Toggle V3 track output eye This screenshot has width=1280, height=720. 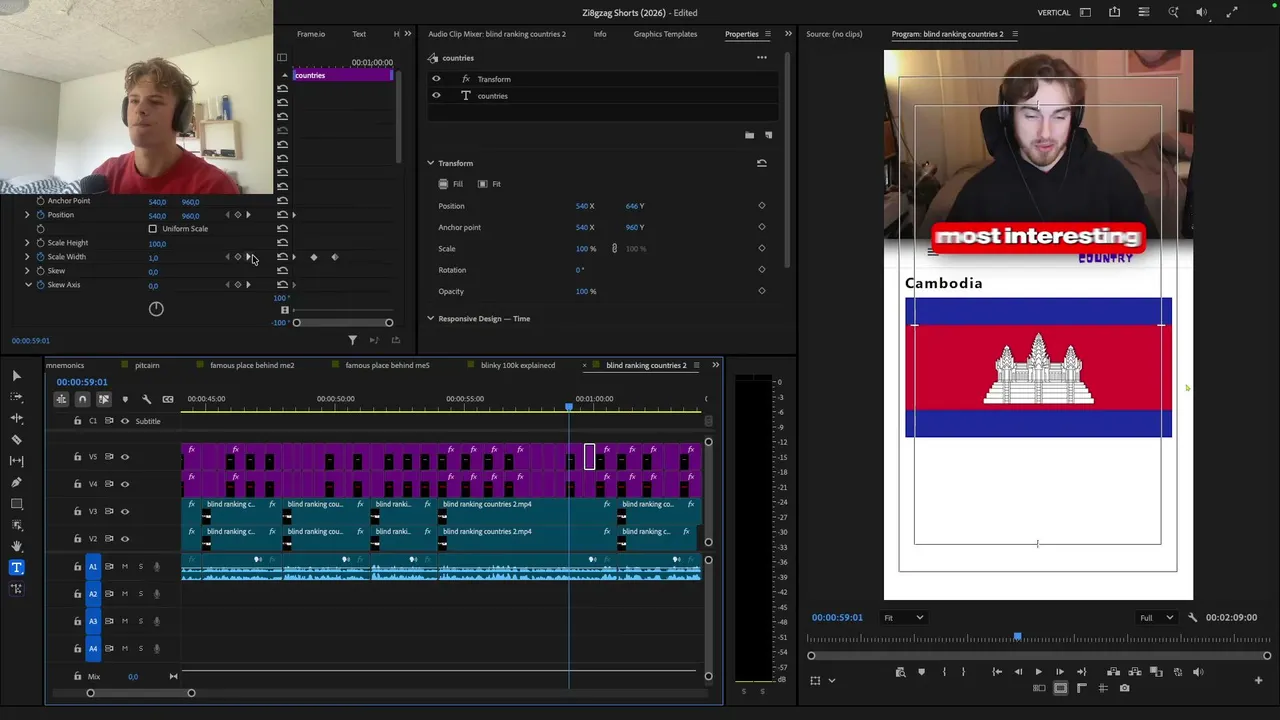point(125,511)
